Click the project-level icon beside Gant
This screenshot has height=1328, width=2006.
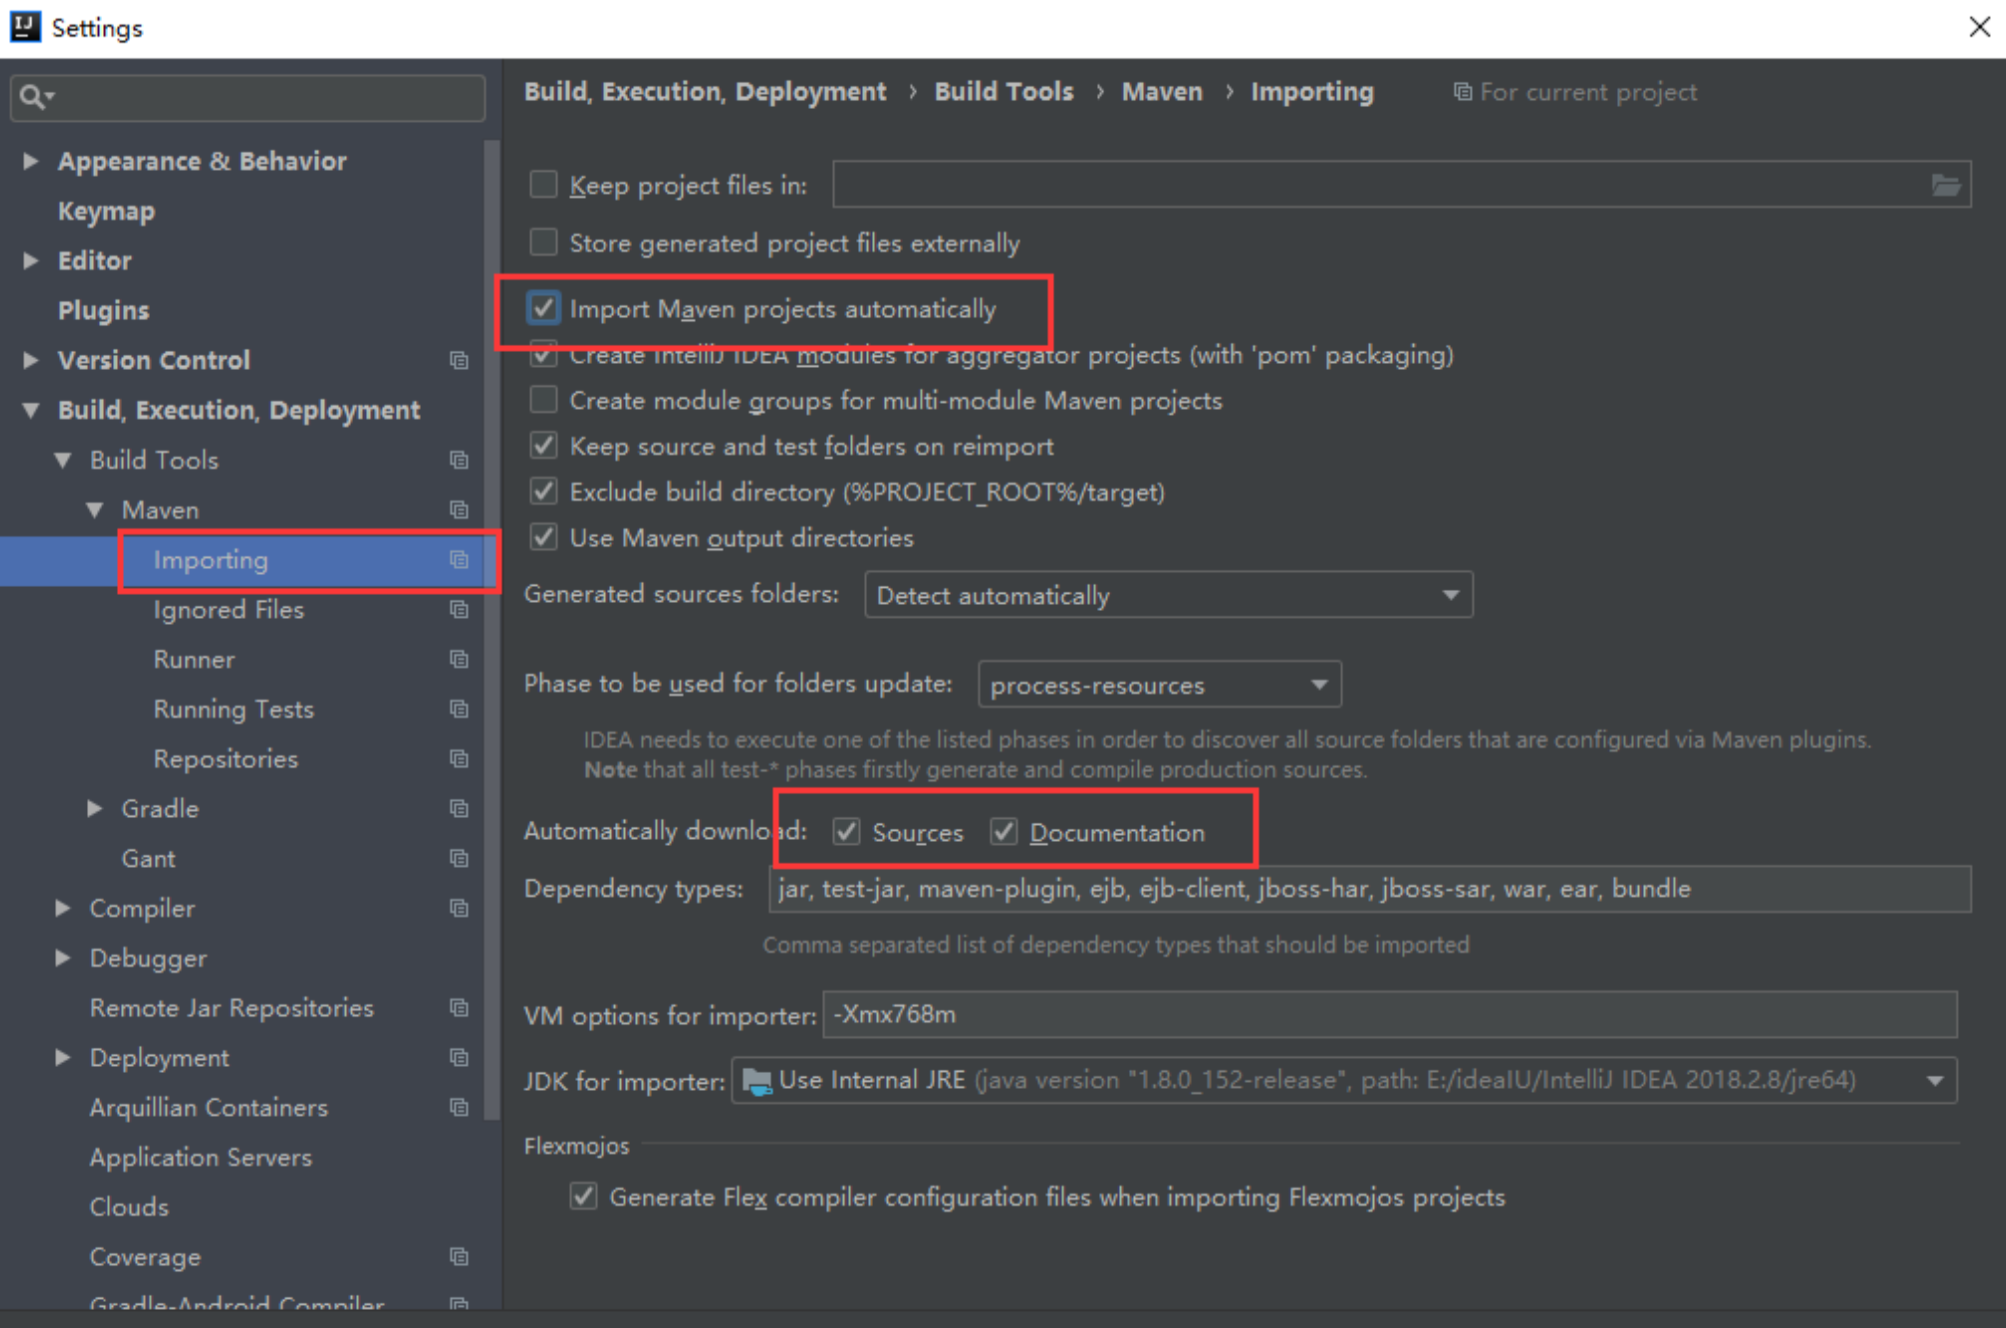coord(459,859)
